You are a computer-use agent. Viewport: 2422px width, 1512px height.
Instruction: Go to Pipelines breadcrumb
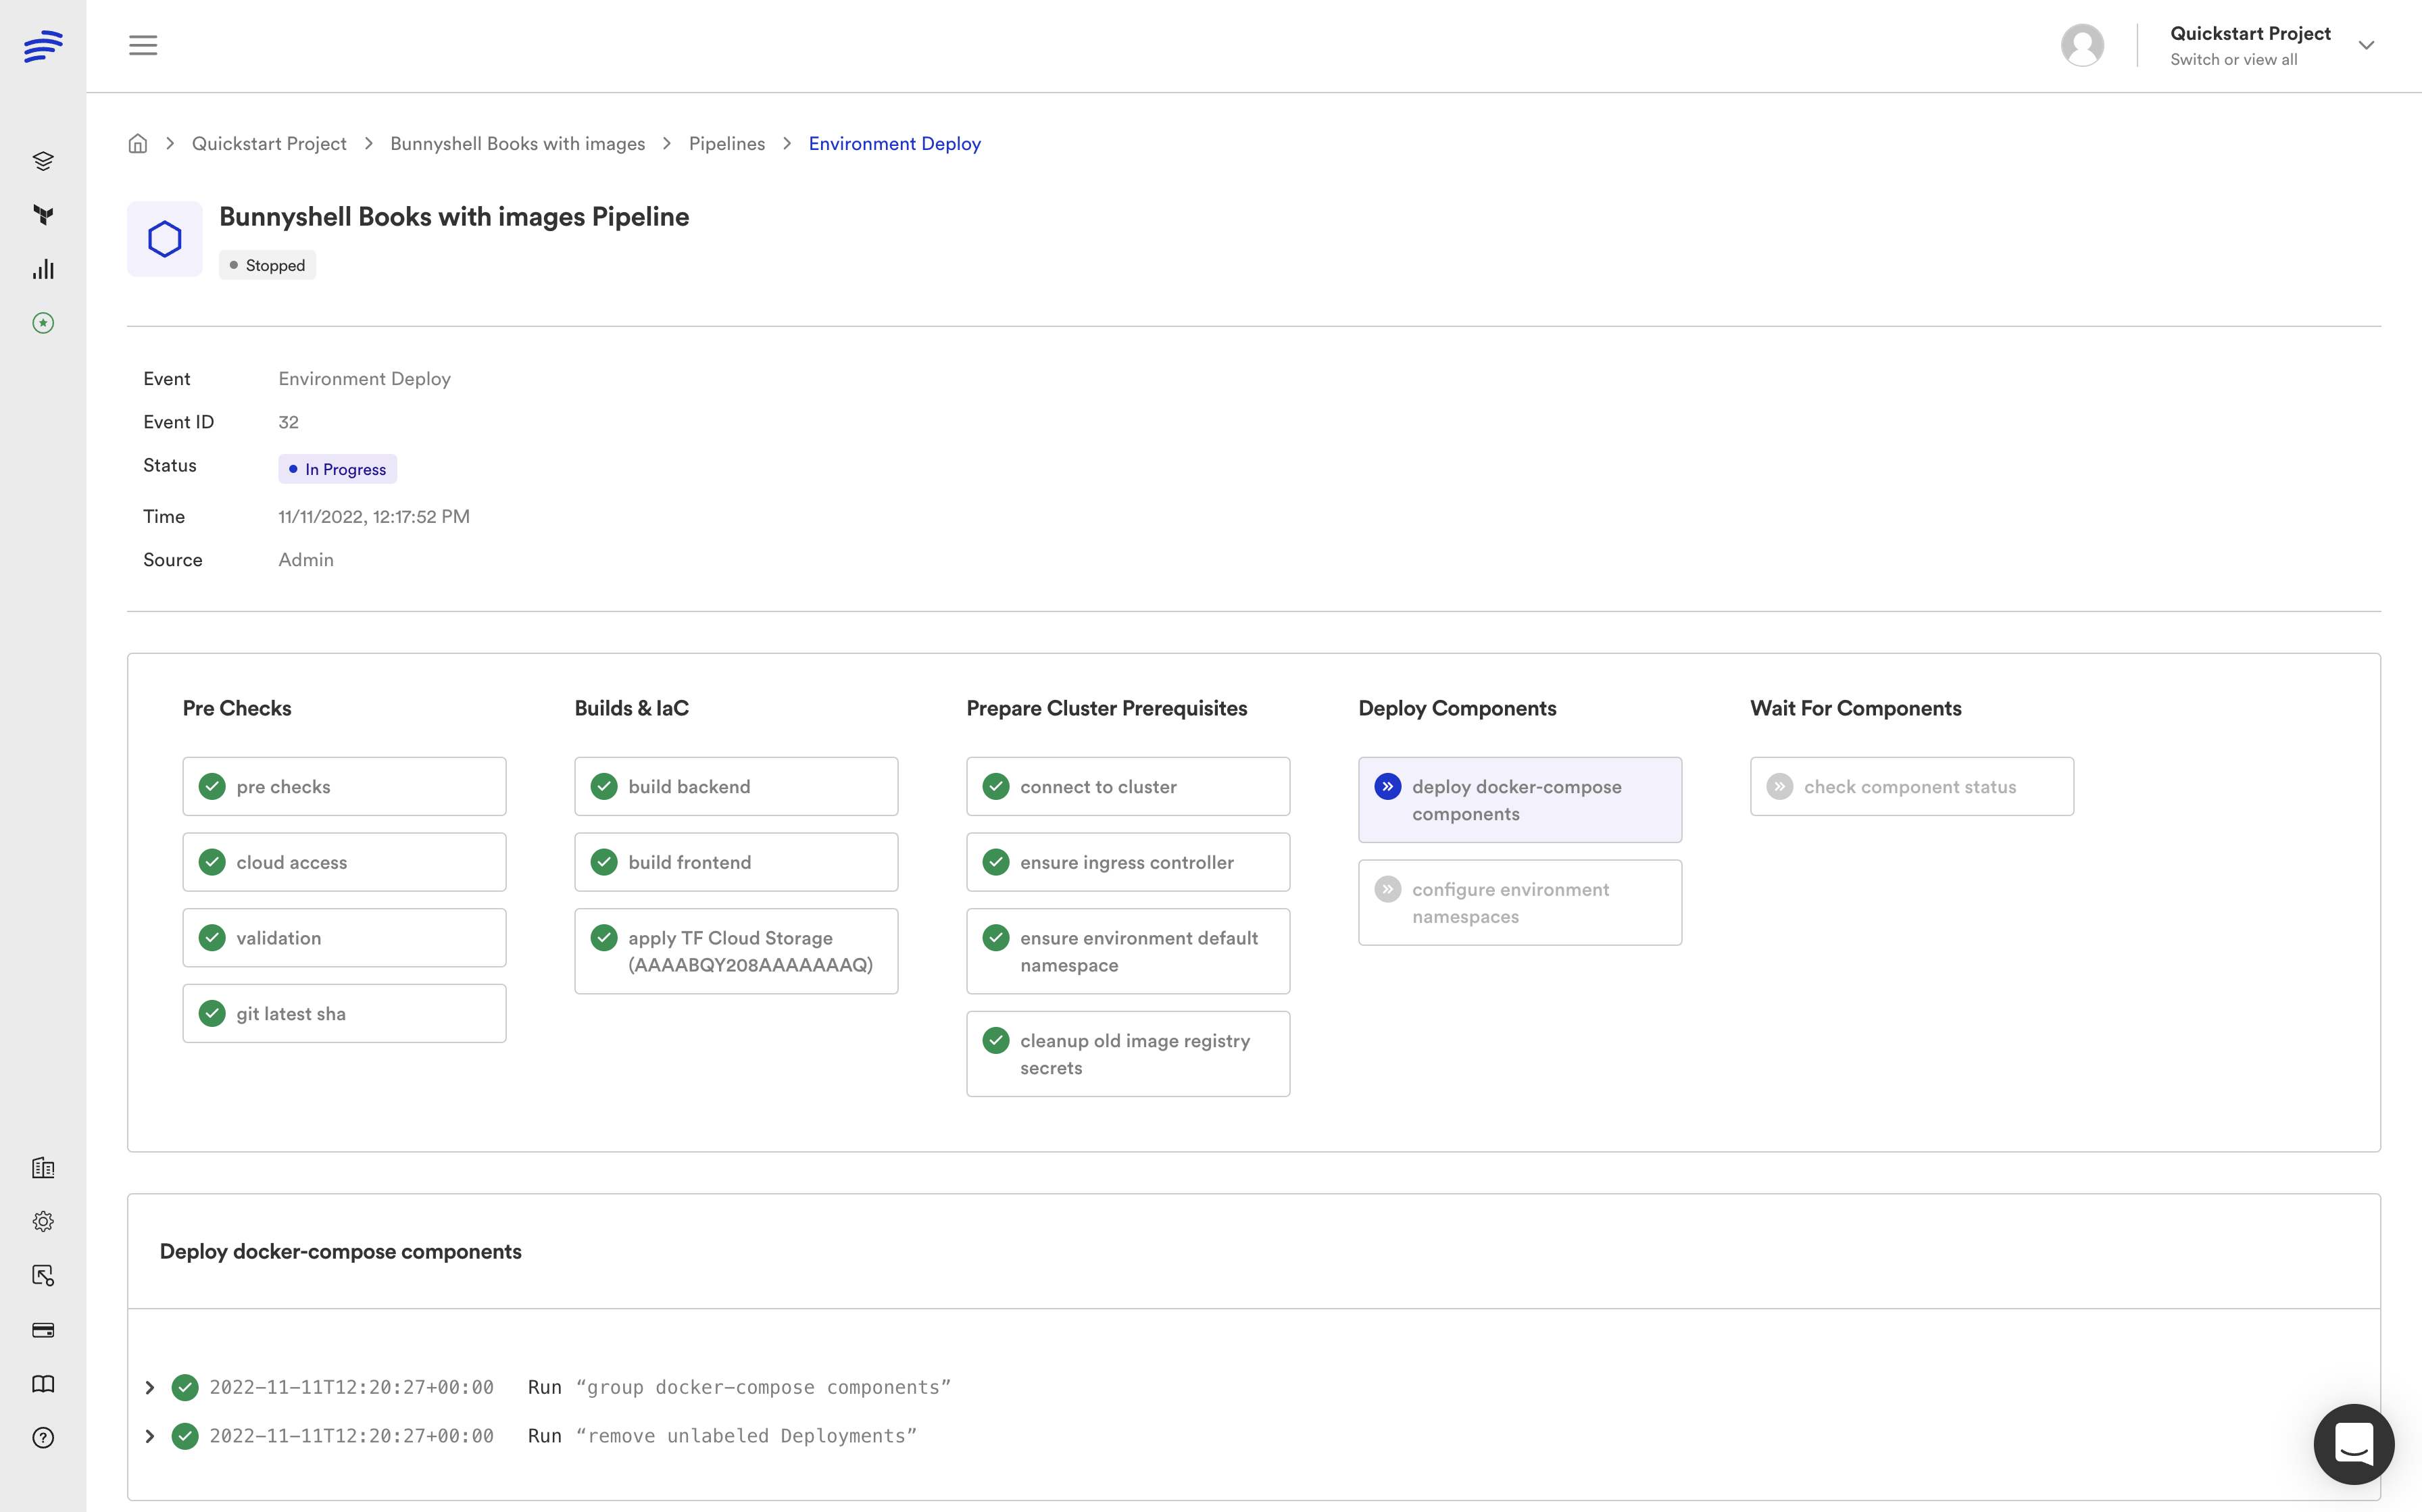tap(726, 144)
